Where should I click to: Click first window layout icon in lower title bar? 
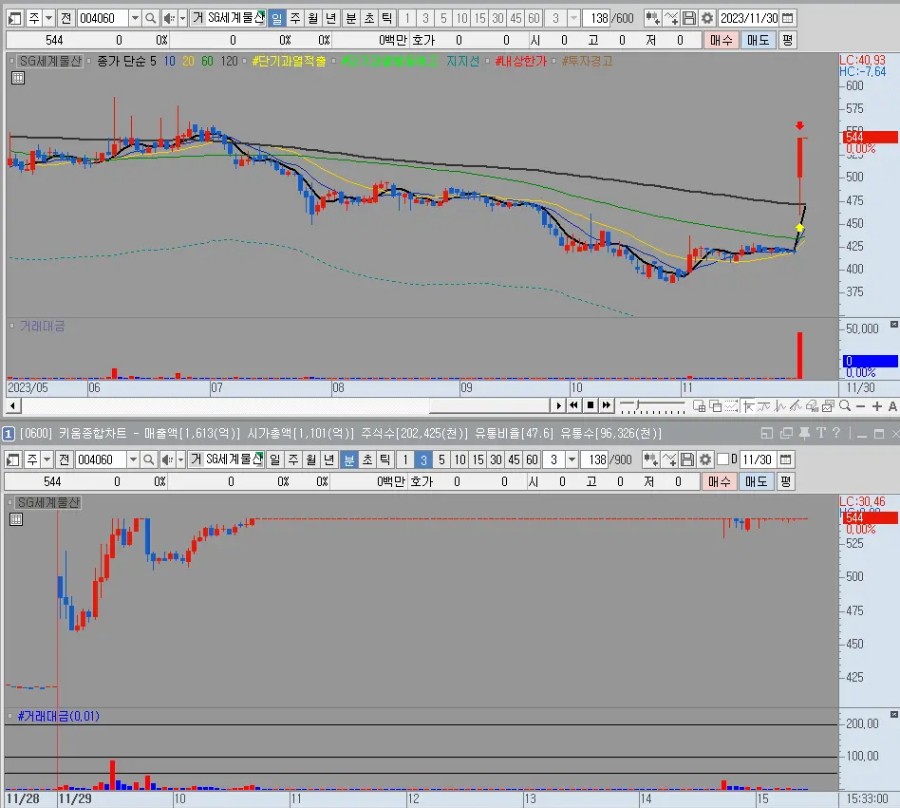[767, 433]
